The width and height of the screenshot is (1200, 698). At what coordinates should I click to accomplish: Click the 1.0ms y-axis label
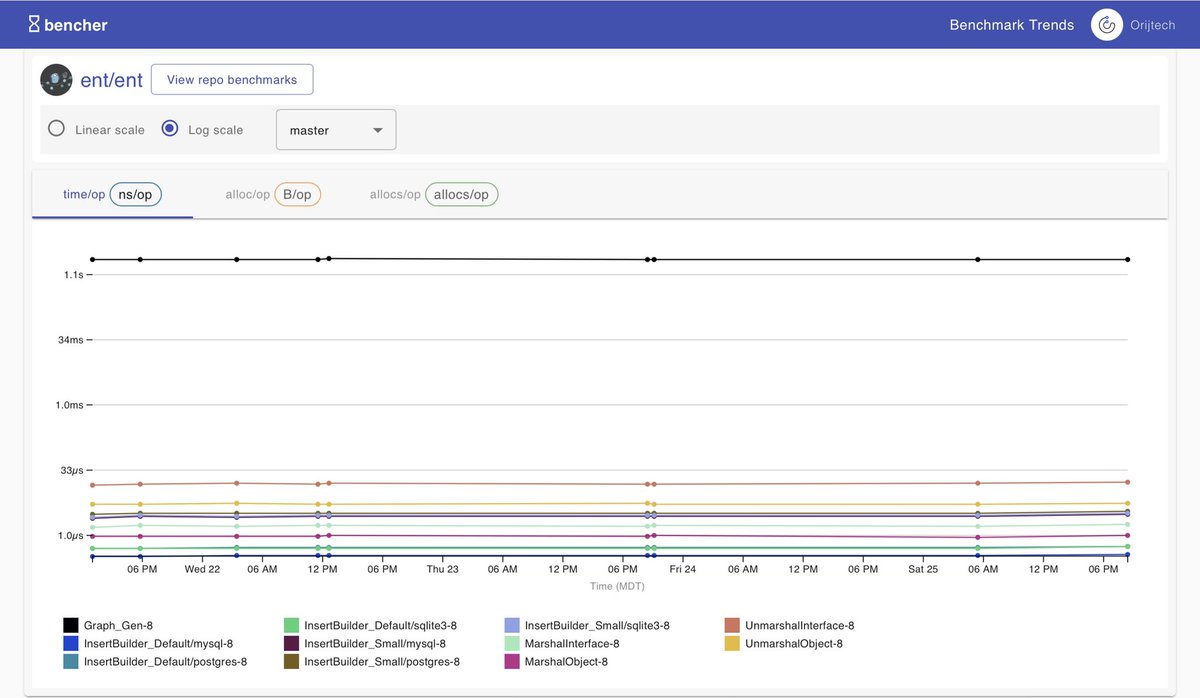point(69,405)
